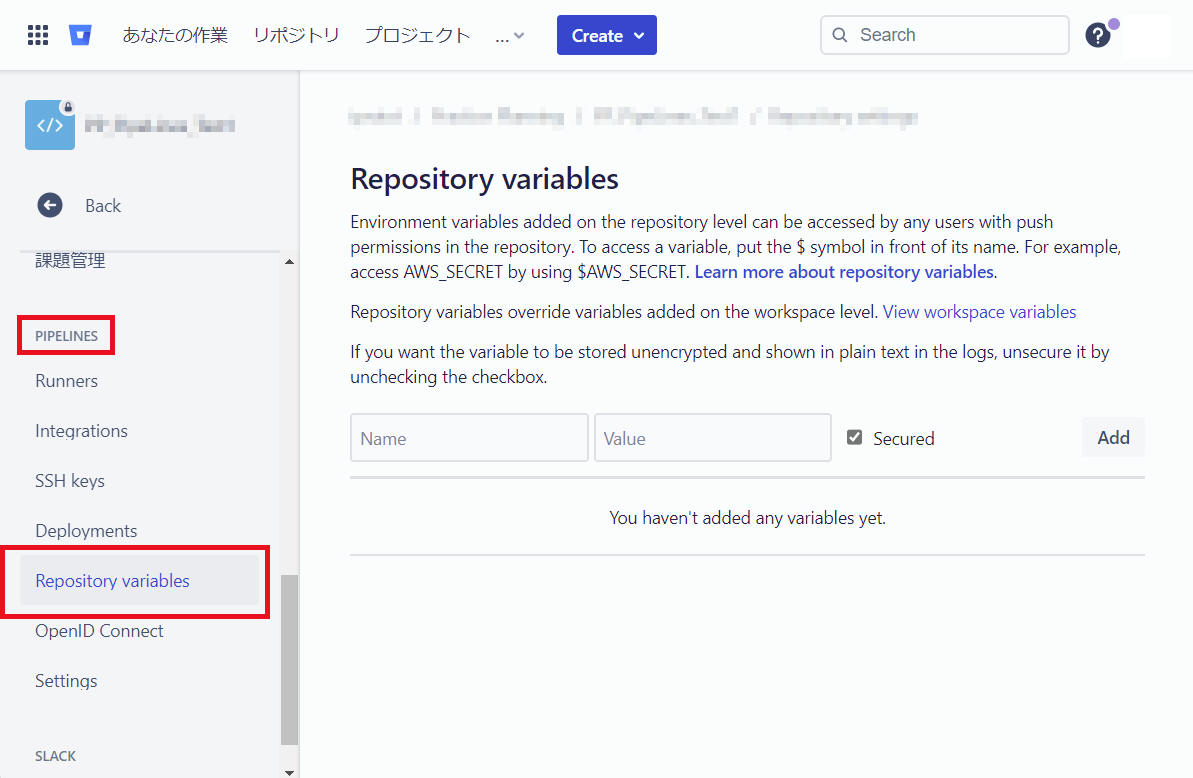Click the search magnifier icon
This screenshot has height=778, width=1193.
coord(840,35)
